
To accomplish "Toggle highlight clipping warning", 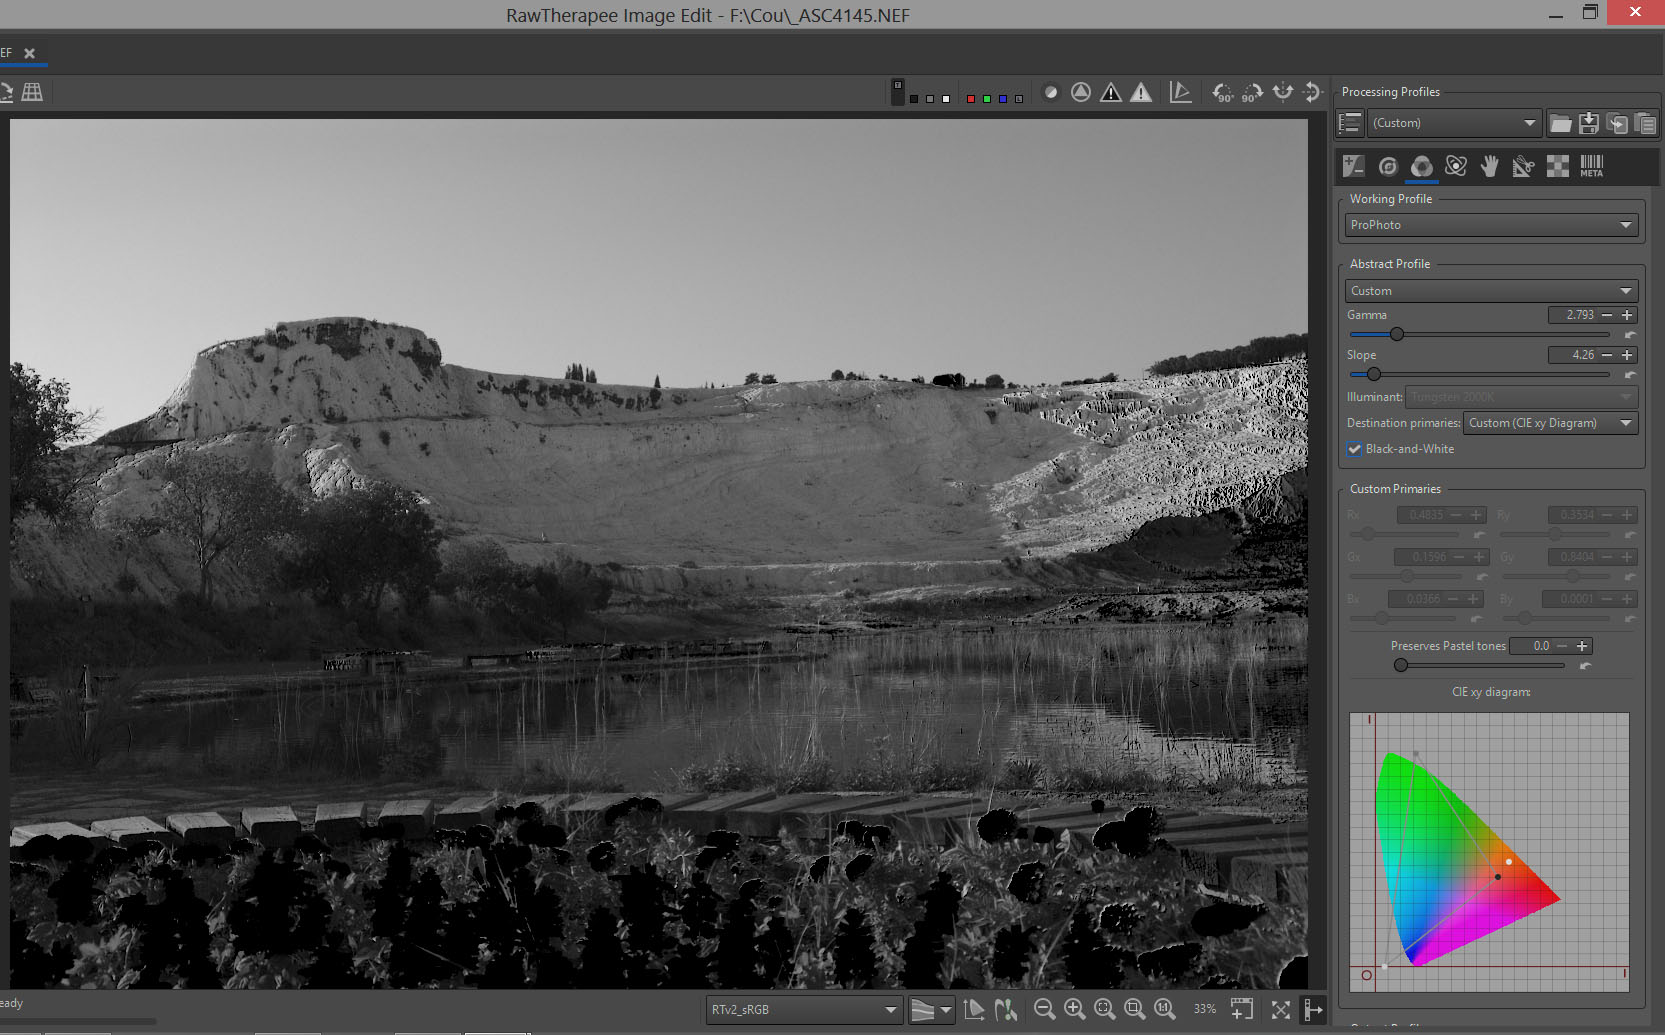I will click(x=1141, y=91).
